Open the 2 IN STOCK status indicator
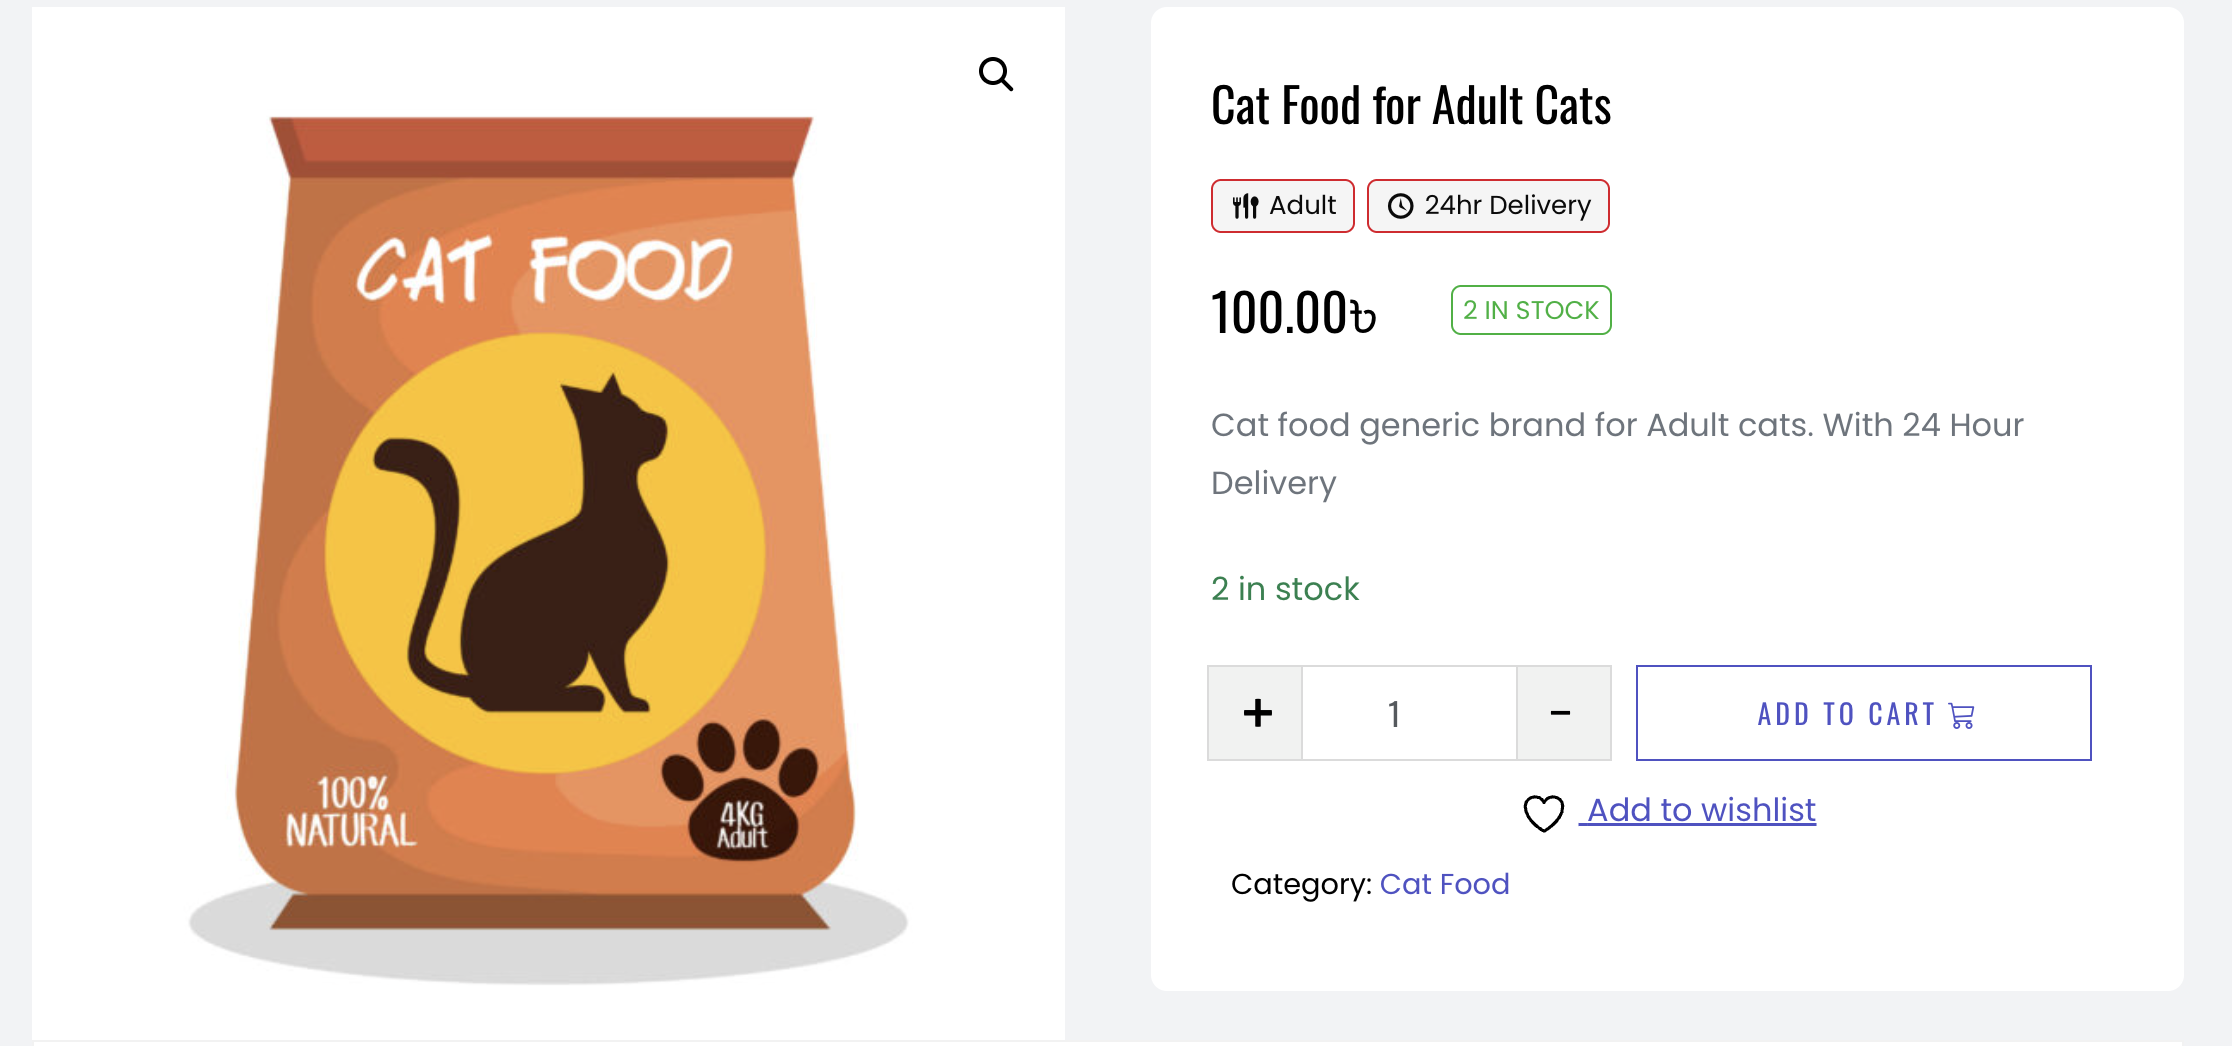Screen dimensions: 2232x1046 click(x=1530, y=310)
